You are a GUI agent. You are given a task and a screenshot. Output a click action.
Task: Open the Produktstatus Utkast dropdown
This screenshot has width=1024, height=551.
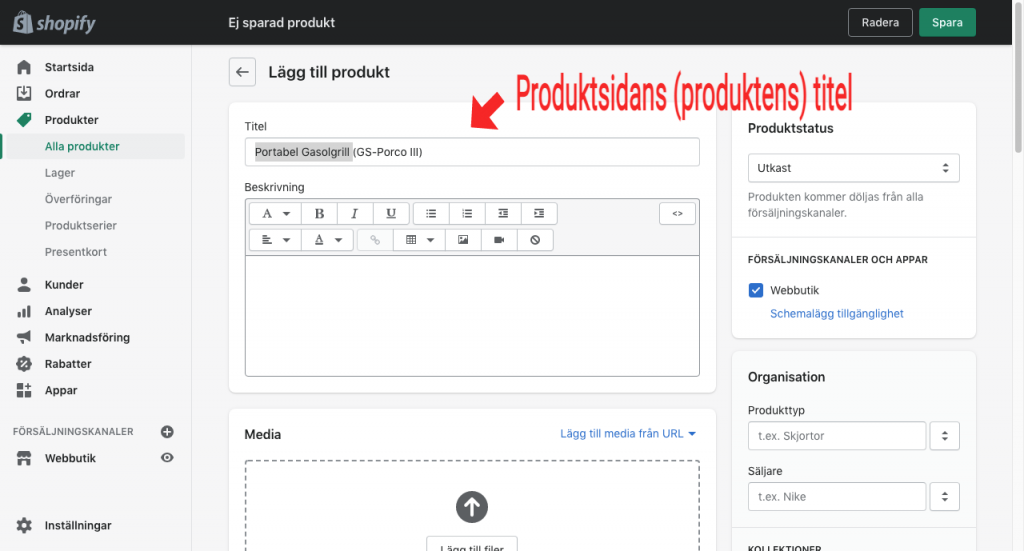(x=854, y=168)
